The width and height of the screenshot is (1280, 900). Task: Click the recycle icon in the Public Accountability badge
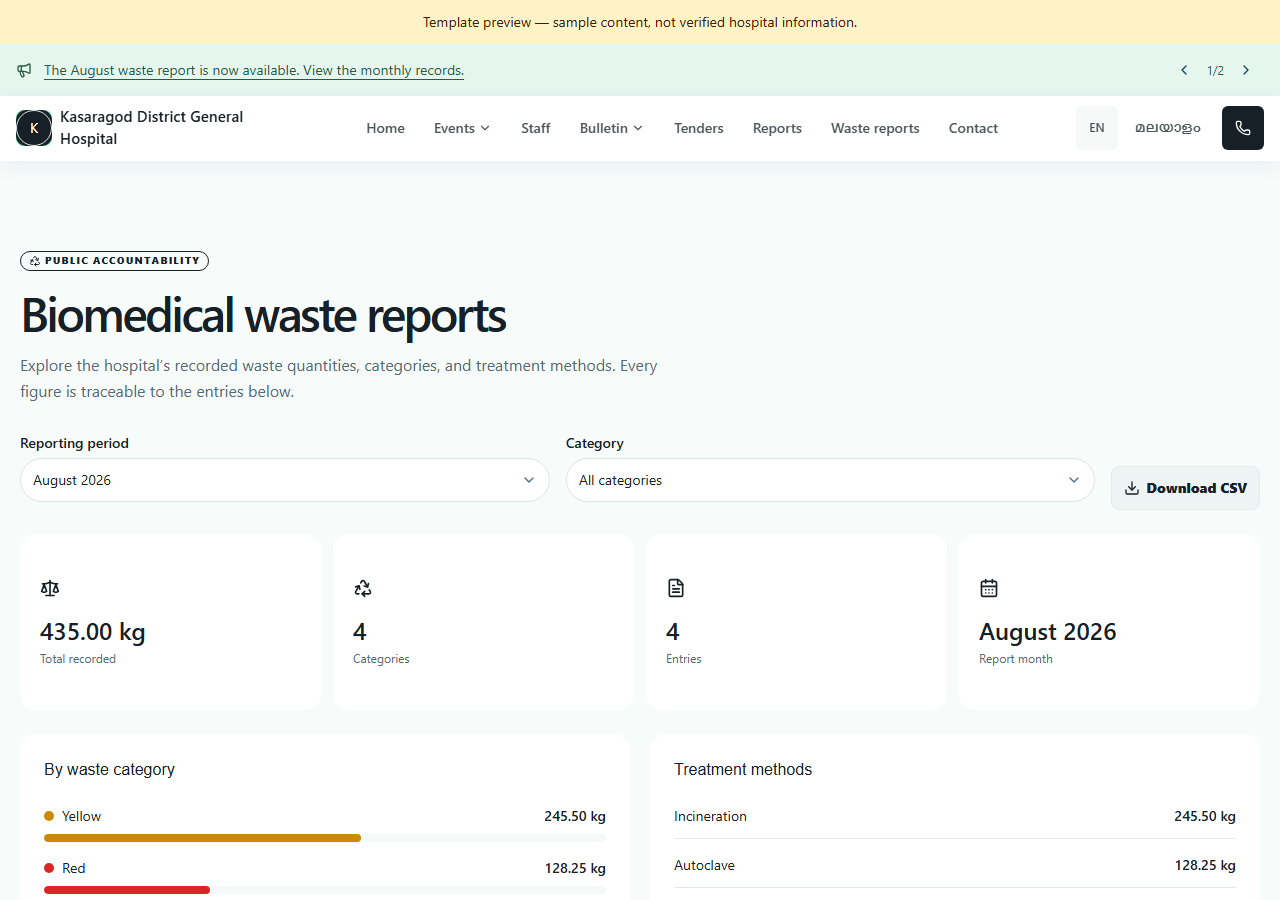coord(35,261)
